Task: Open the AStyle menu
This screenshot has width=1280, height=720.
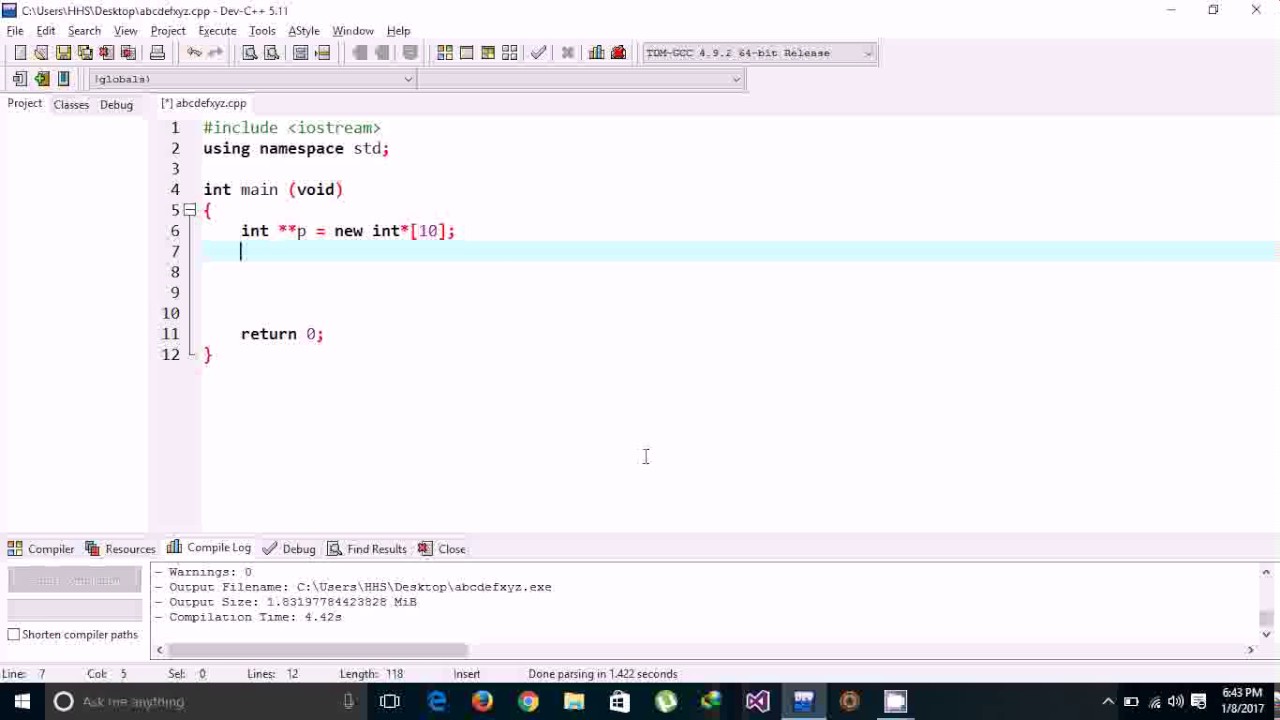Action: tap(304, 31)
